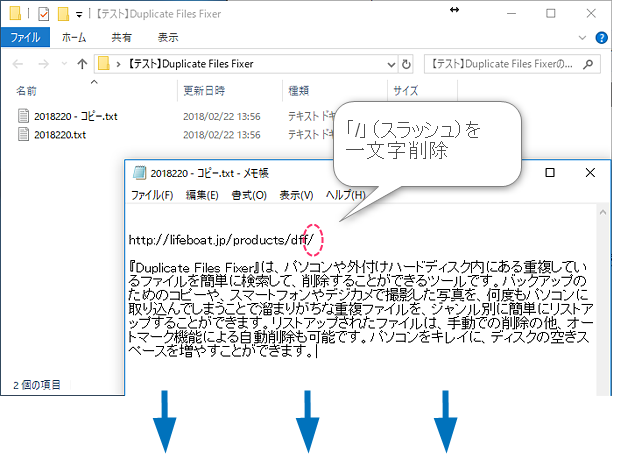
Task: Open the ヘルプ(H) menu in Notepad
Action: (x=345, y=195)
